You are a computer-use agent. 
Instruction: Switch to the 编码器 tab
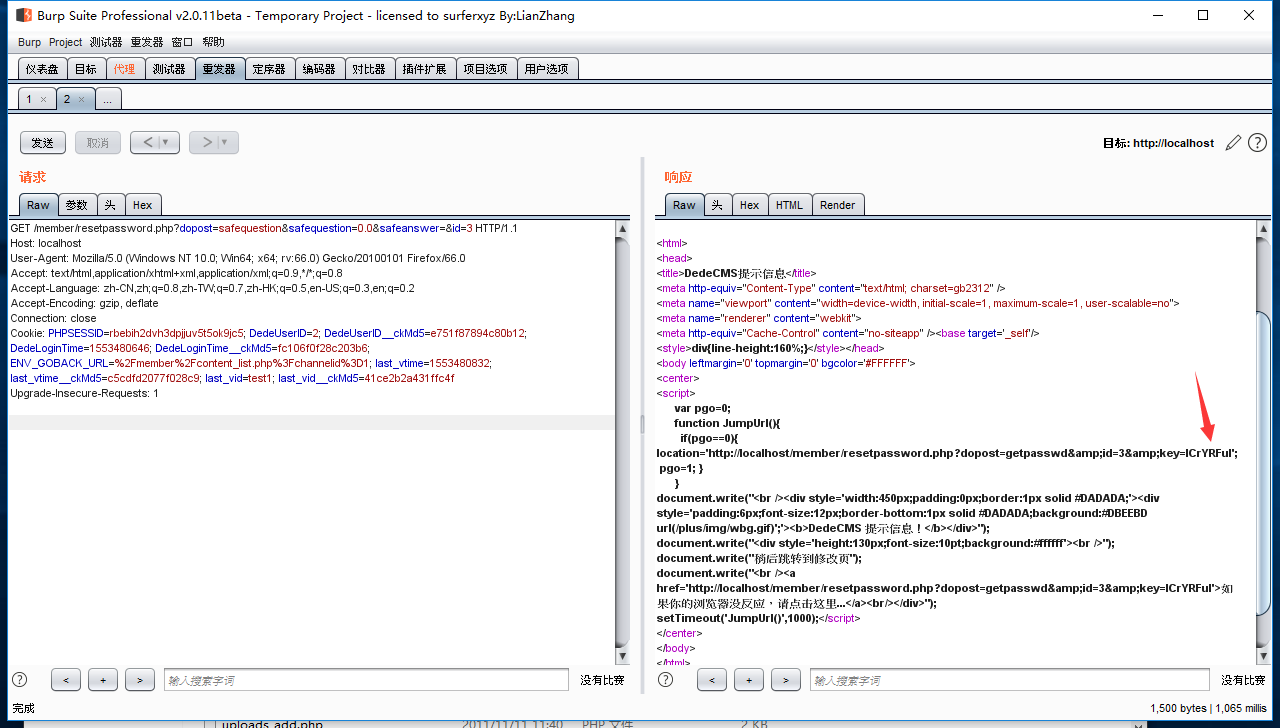[319, 69]
